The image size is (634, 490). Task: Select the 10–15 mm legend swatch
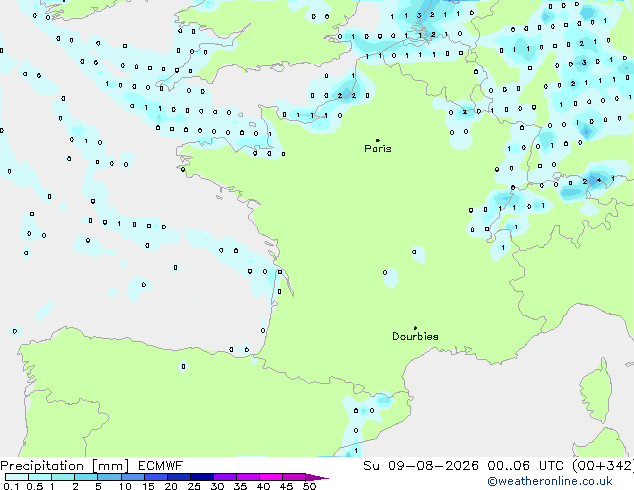click(132, 477)
